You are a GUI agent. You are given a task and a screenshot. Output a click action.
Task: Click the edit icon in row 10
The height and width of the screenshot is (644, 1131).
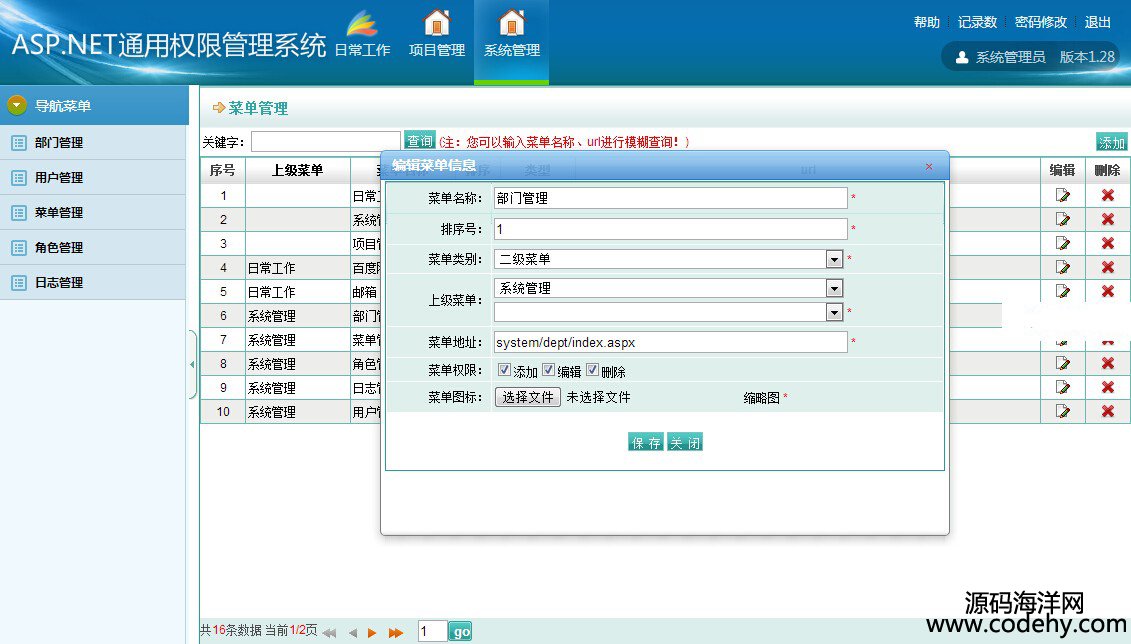[1063, 411]
